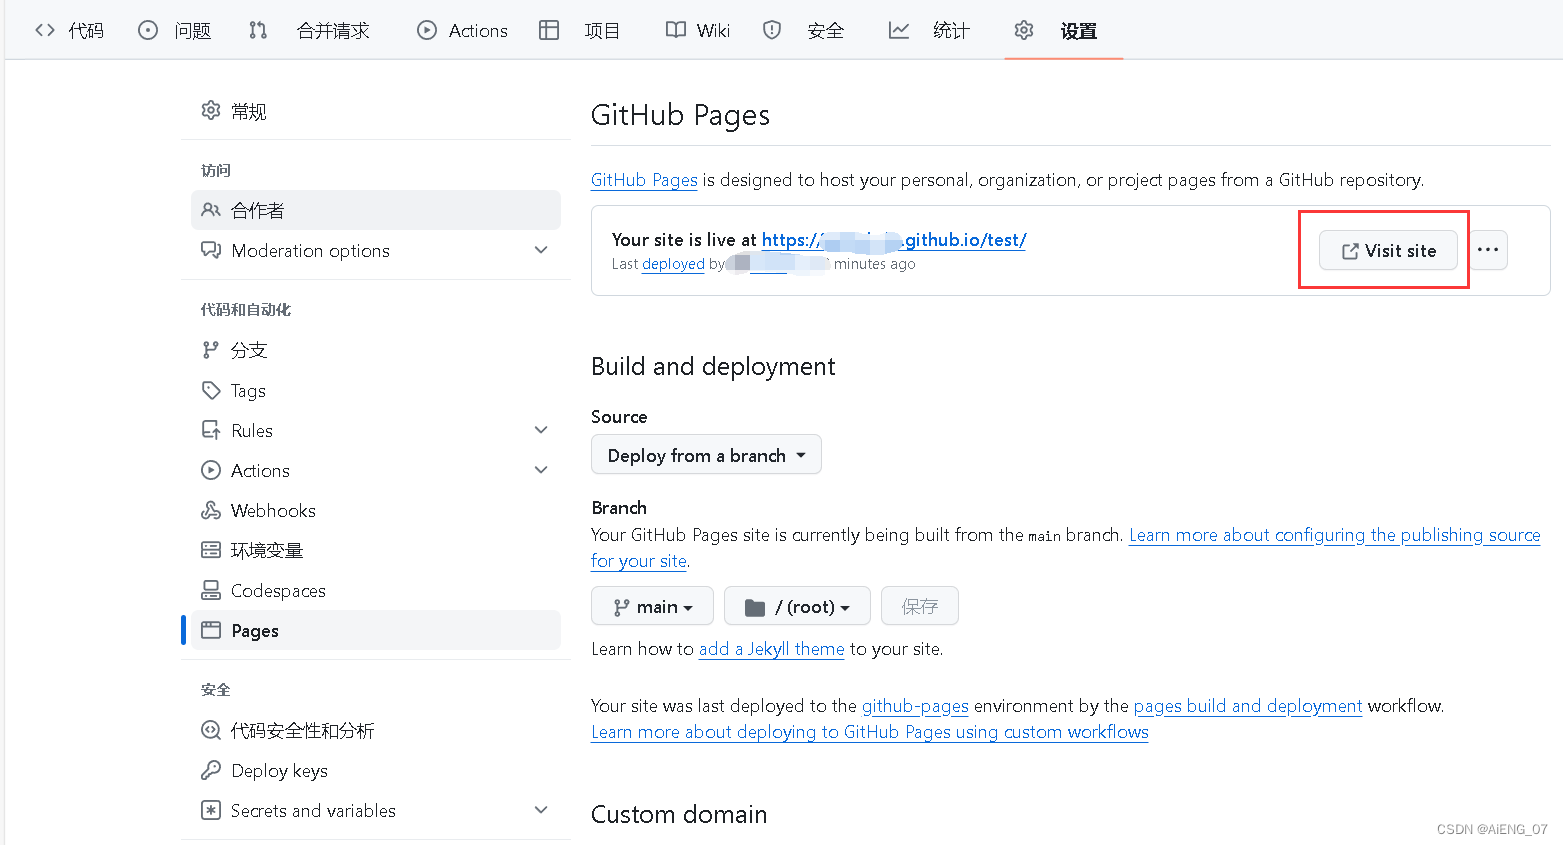The height and width of the screenshot is (845, 1563).
Task: Click the key icon next to Deploy keys
Action: click(211, 770)
